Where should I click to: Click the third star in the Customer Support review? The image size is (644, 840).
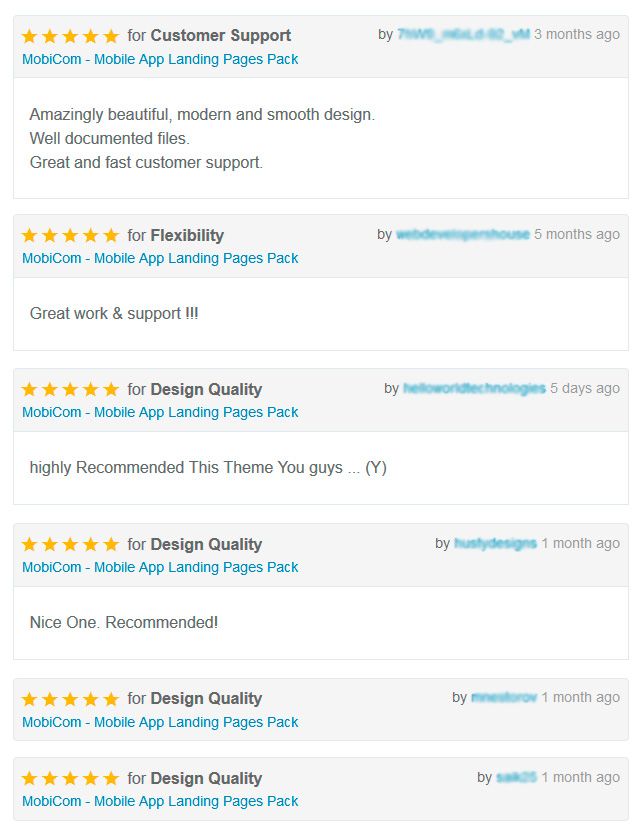[x=70, y=36]
